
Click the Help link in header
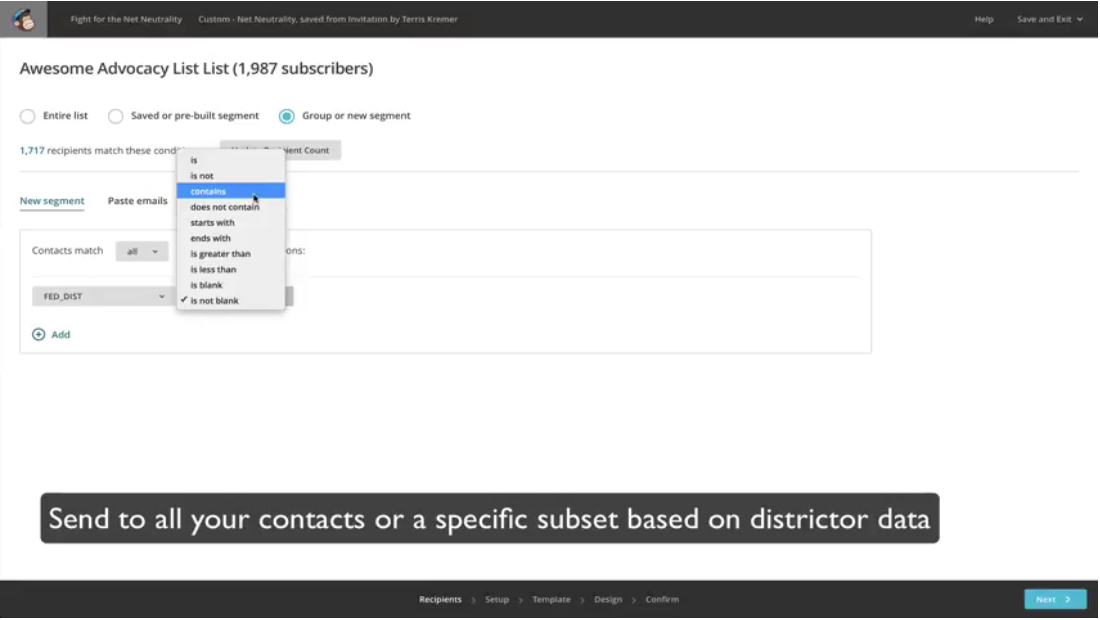984,19
